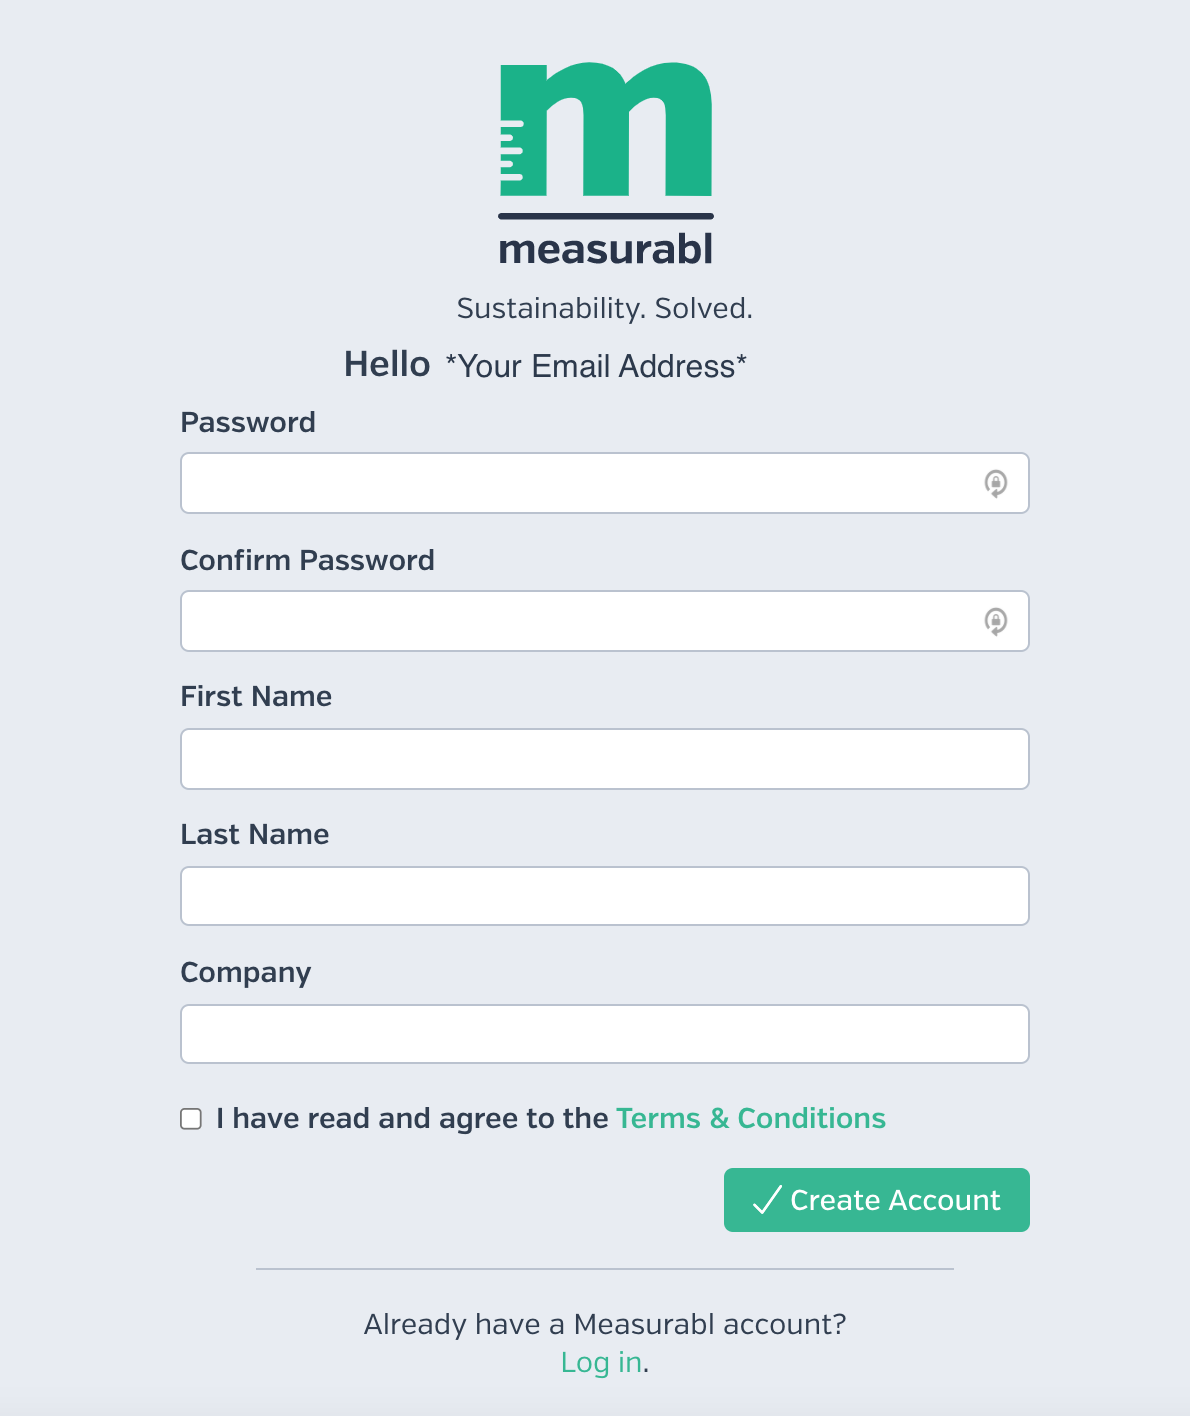
Task: Focus the Company text field
Action: [605, 1034]
